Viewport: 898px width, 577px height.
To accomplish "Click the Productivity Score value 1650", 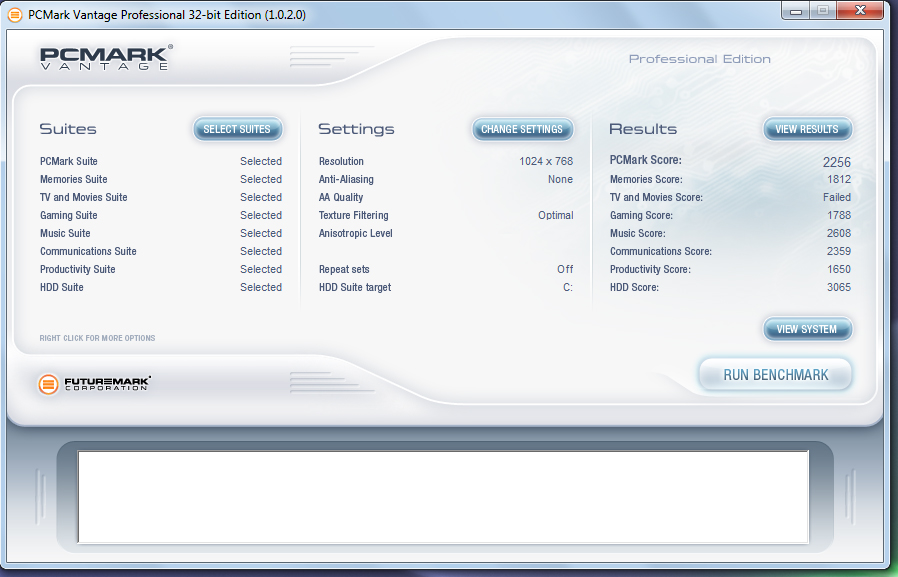I will (x=839, y=269).
